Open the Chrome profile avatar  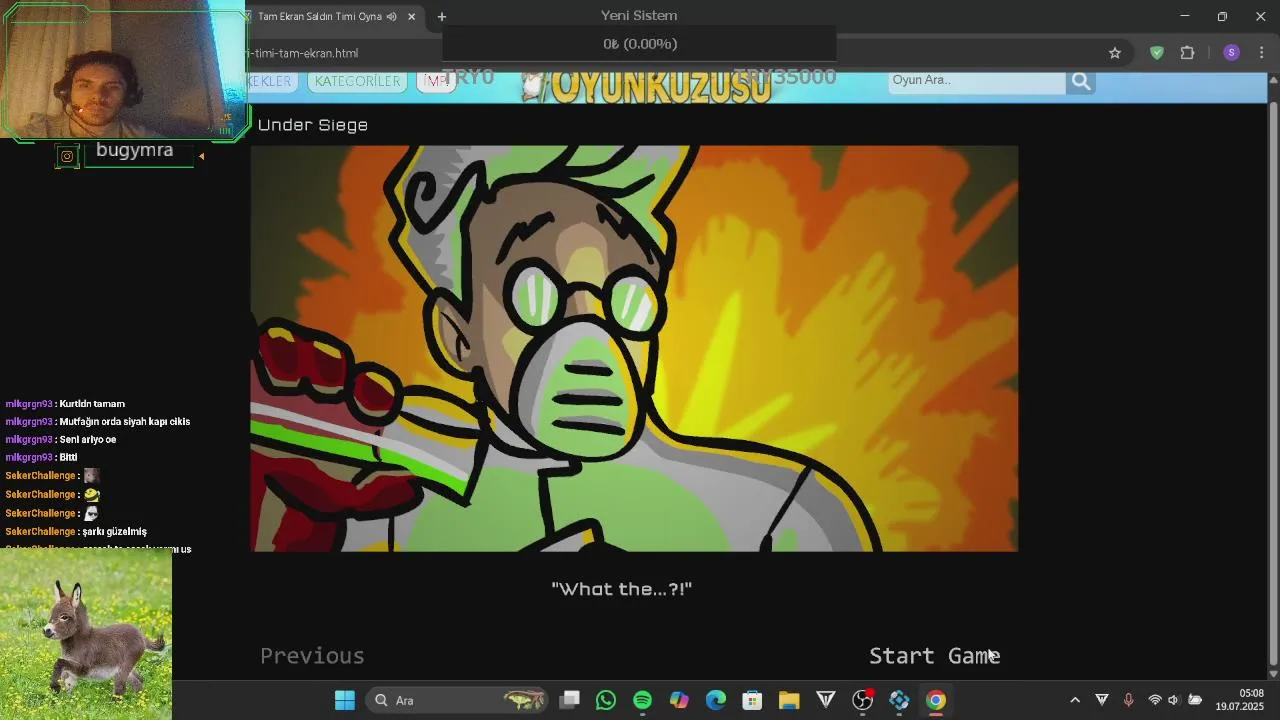pyautogui.click(x=1231, y=53)
